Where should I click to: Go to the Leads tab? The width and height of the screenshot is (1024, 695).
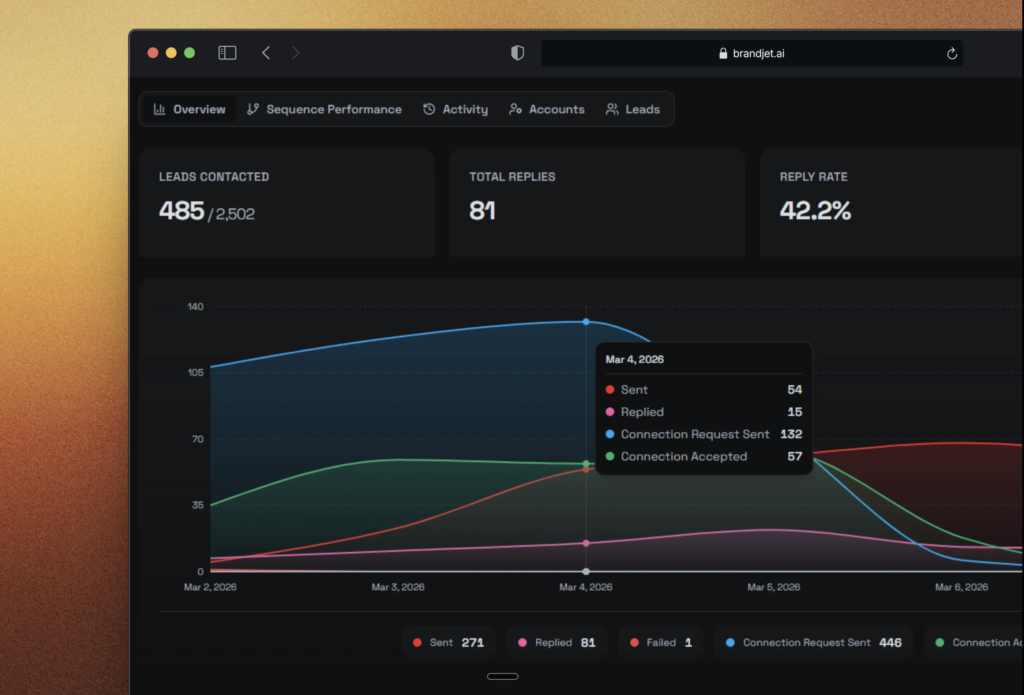pyautogui.click(x=632, y=109)
